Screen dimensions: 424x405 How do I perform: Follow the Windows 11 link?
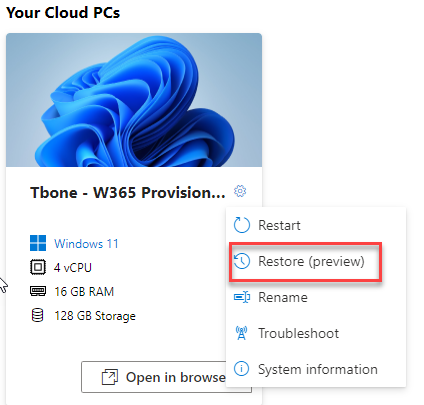coord(86,244)
